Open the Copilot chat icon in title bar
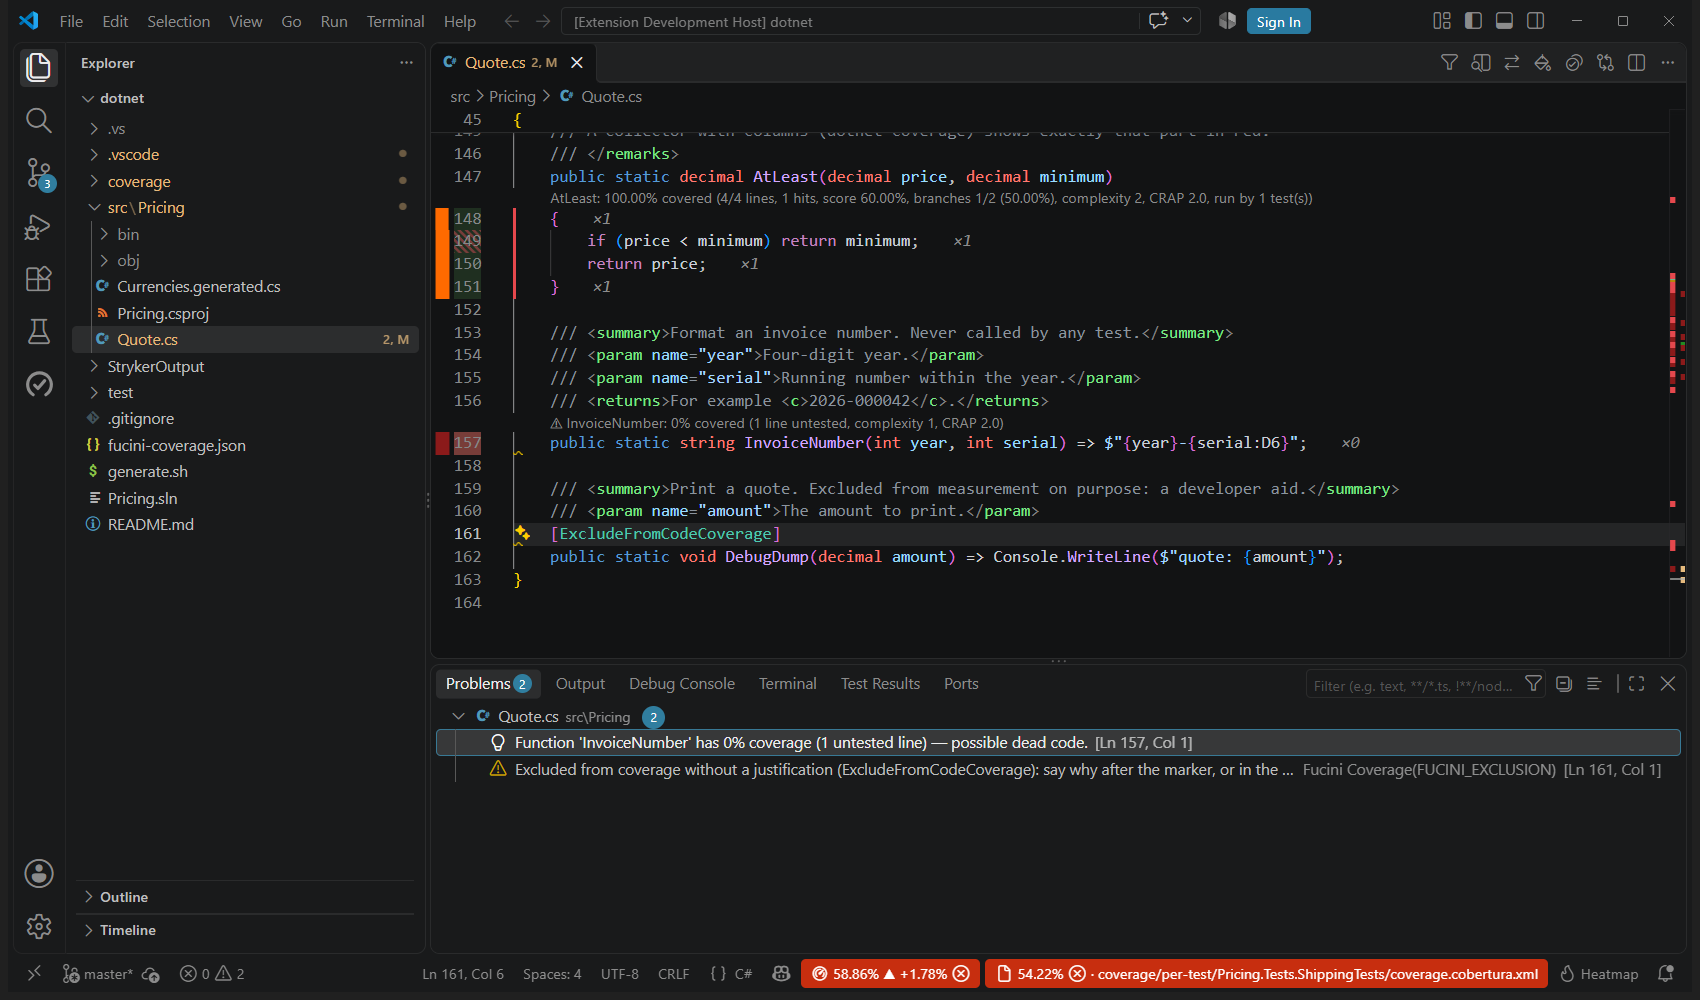The width and height of the screenshot is (1700, 1000). (x=1159, y=21)
